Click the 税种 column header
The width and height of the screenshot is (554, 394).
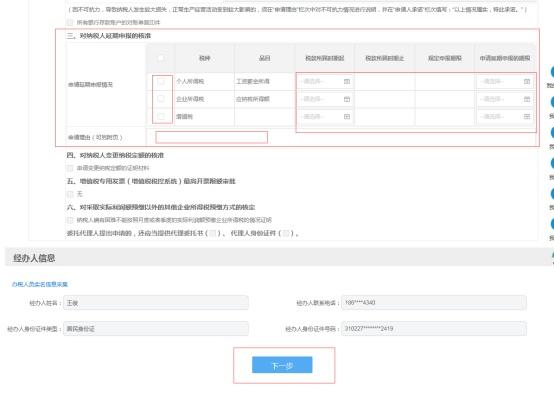205,58
